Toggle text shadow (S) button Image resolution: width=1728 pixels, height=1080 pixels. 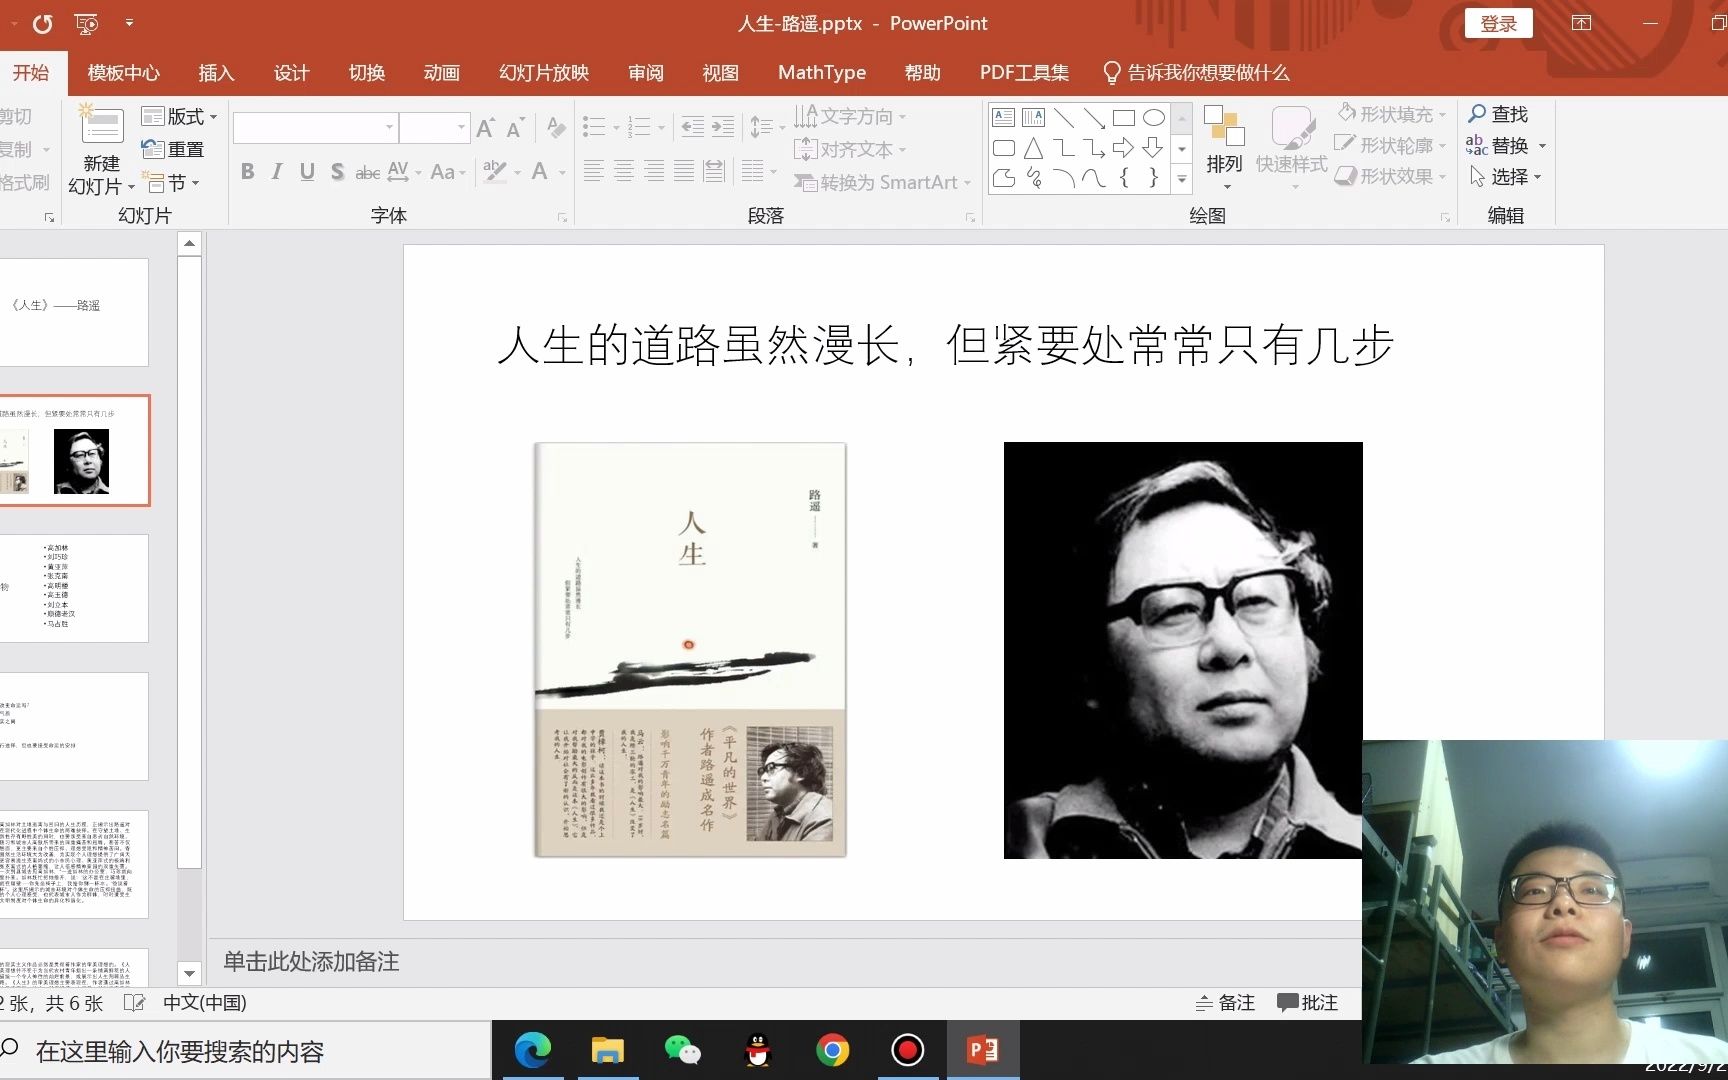337,172
